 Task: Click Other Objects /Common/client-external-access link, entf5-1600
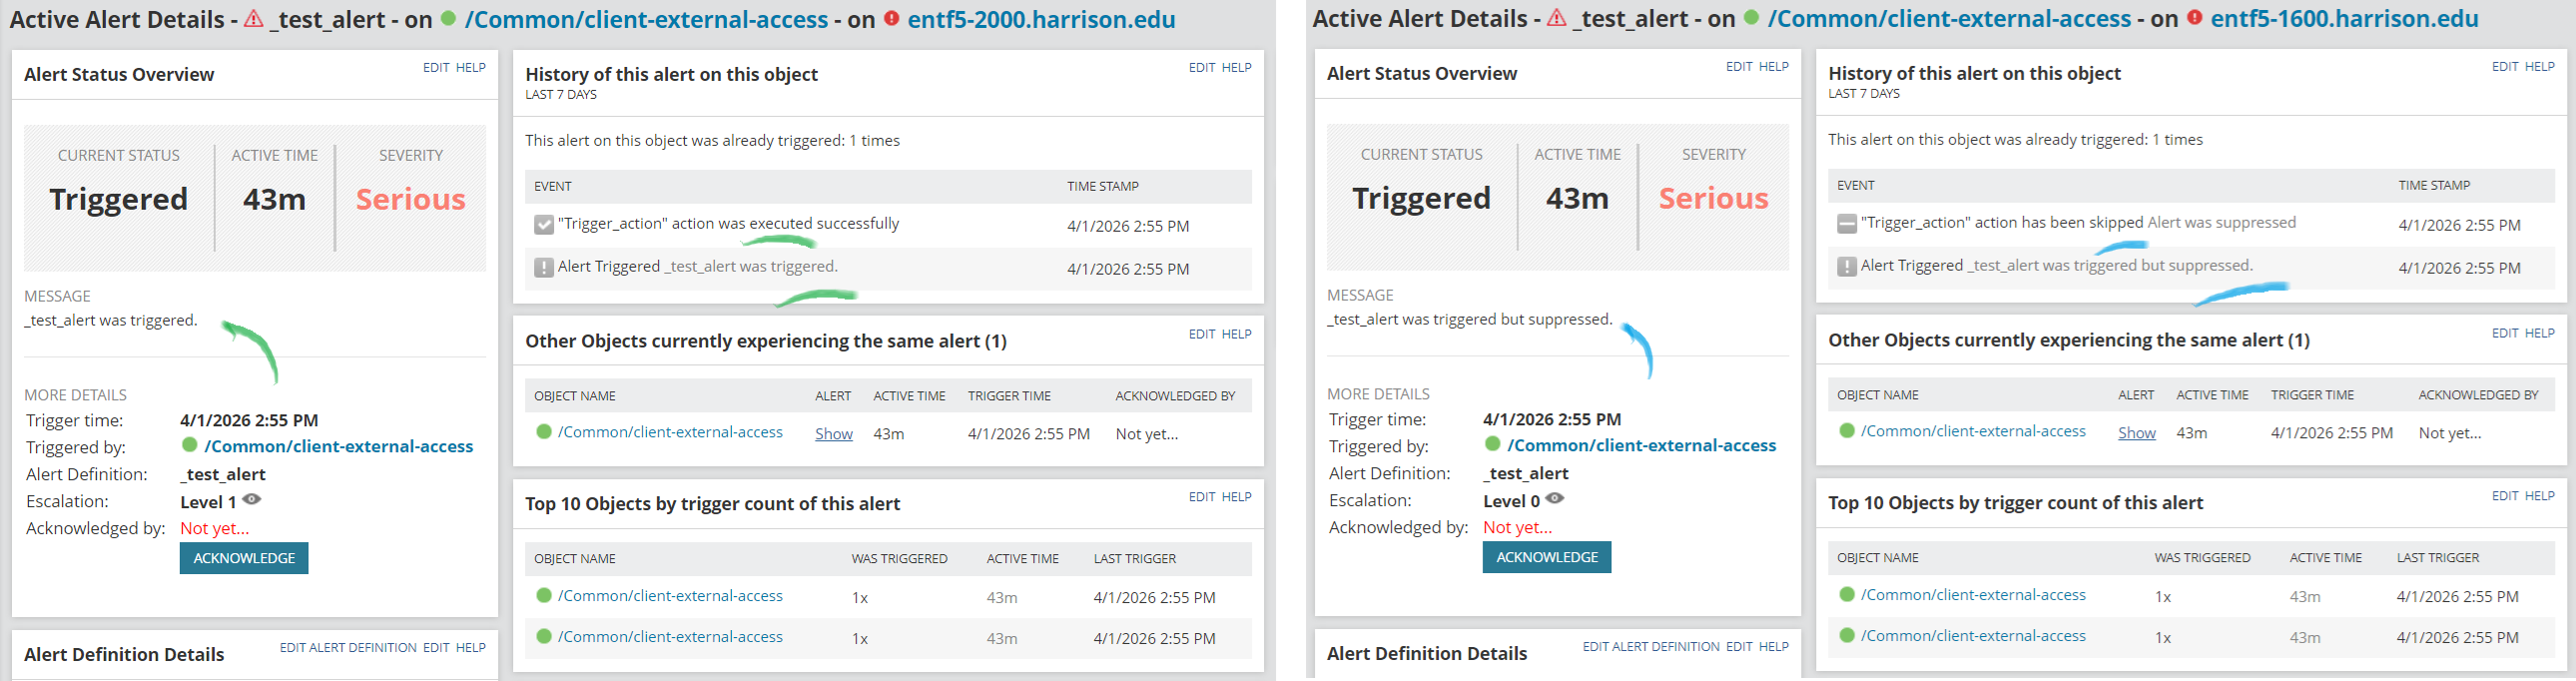(x=1973, y=431)
